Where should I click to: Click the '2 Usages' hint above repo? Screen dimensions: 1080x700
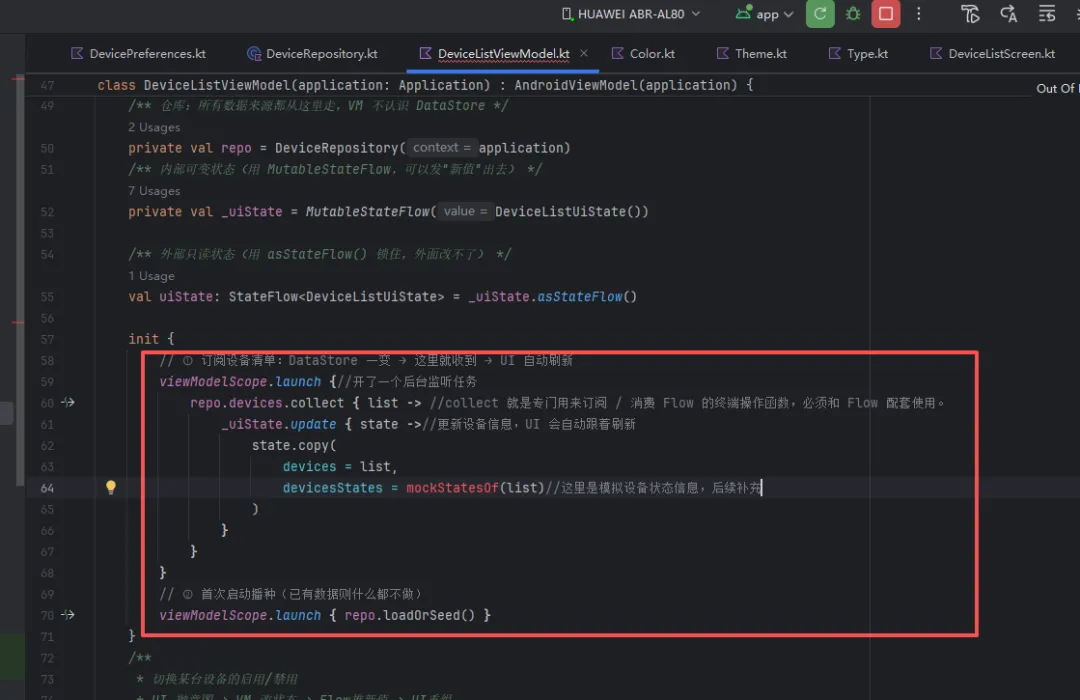pos(154,127)
